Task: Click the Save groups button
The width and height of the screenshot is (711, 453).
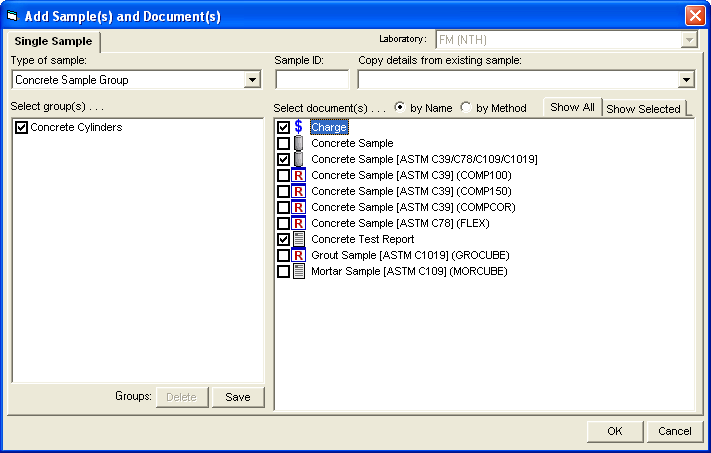Action: coord(238,397)
